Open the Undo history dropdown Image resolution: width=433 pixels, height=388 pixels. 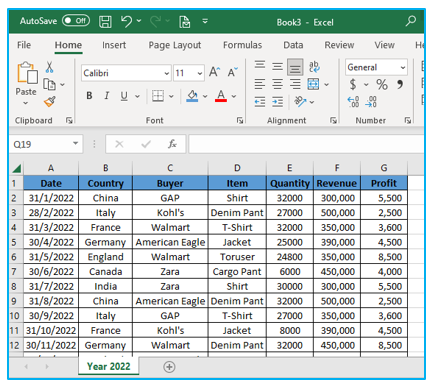click(x=139, y=21)
